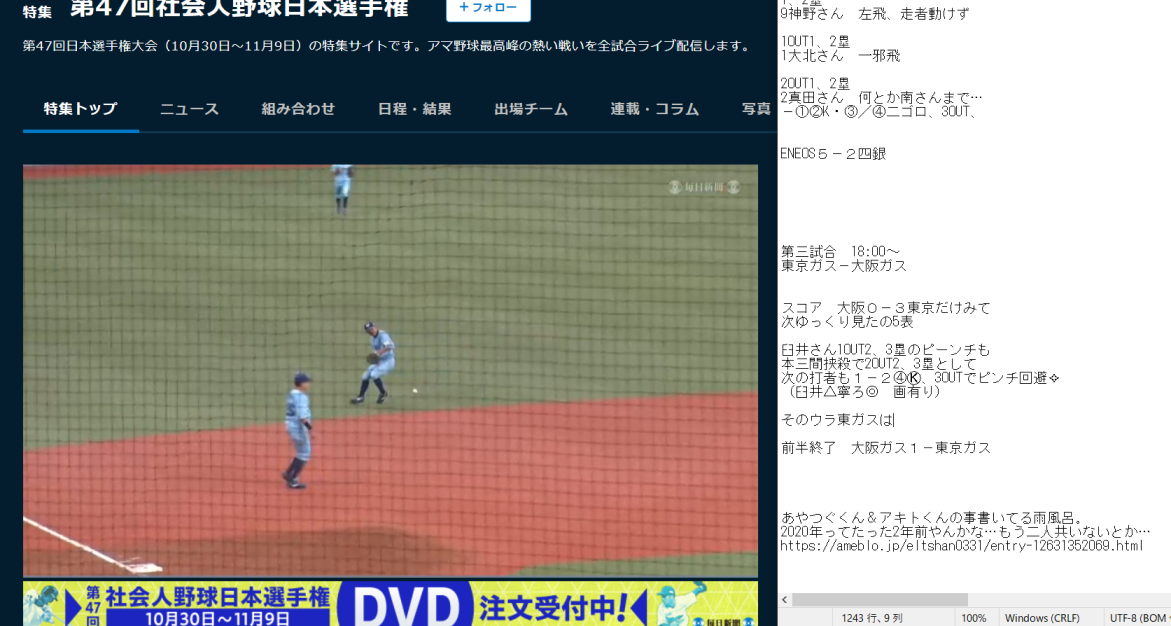This screenshot has height=626, width=1171.
Task: Click the 'スコア 大阪０－３東京だけみて' line
Action: (x=886, y=308)
